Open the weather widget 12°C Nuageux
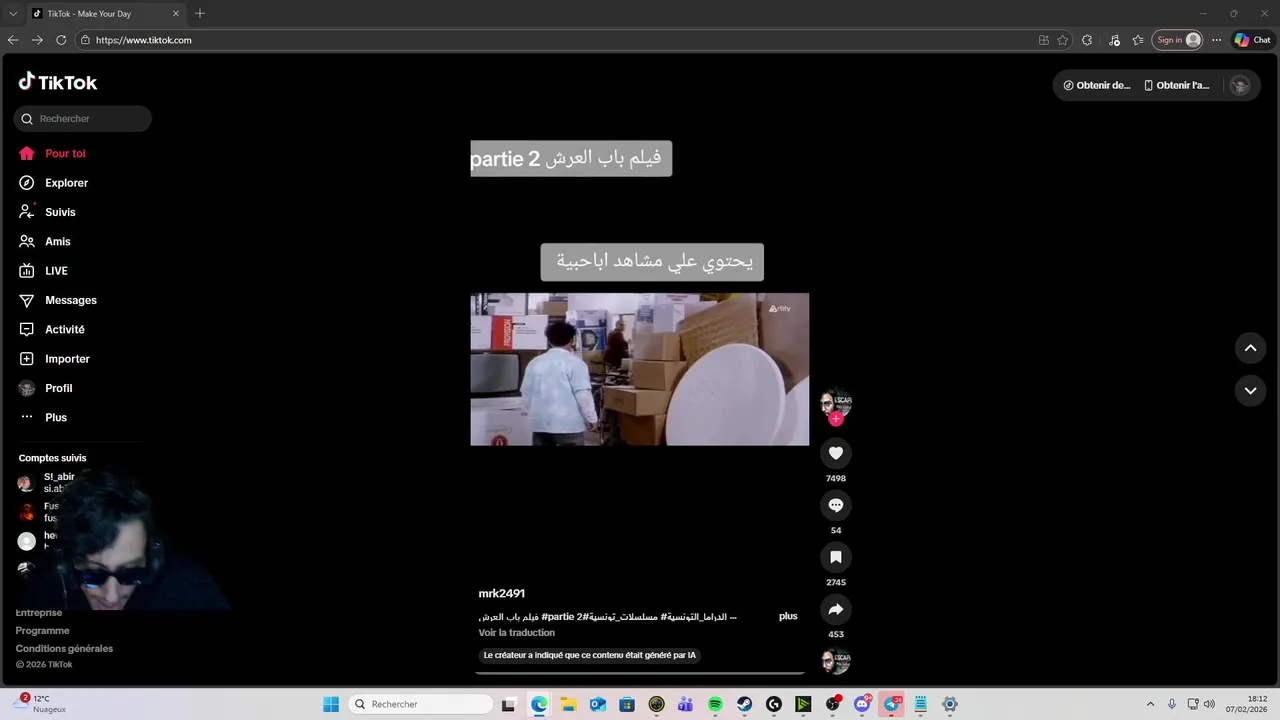The height and width of the screenshot is (720, 1280). [x=41, y=704]
